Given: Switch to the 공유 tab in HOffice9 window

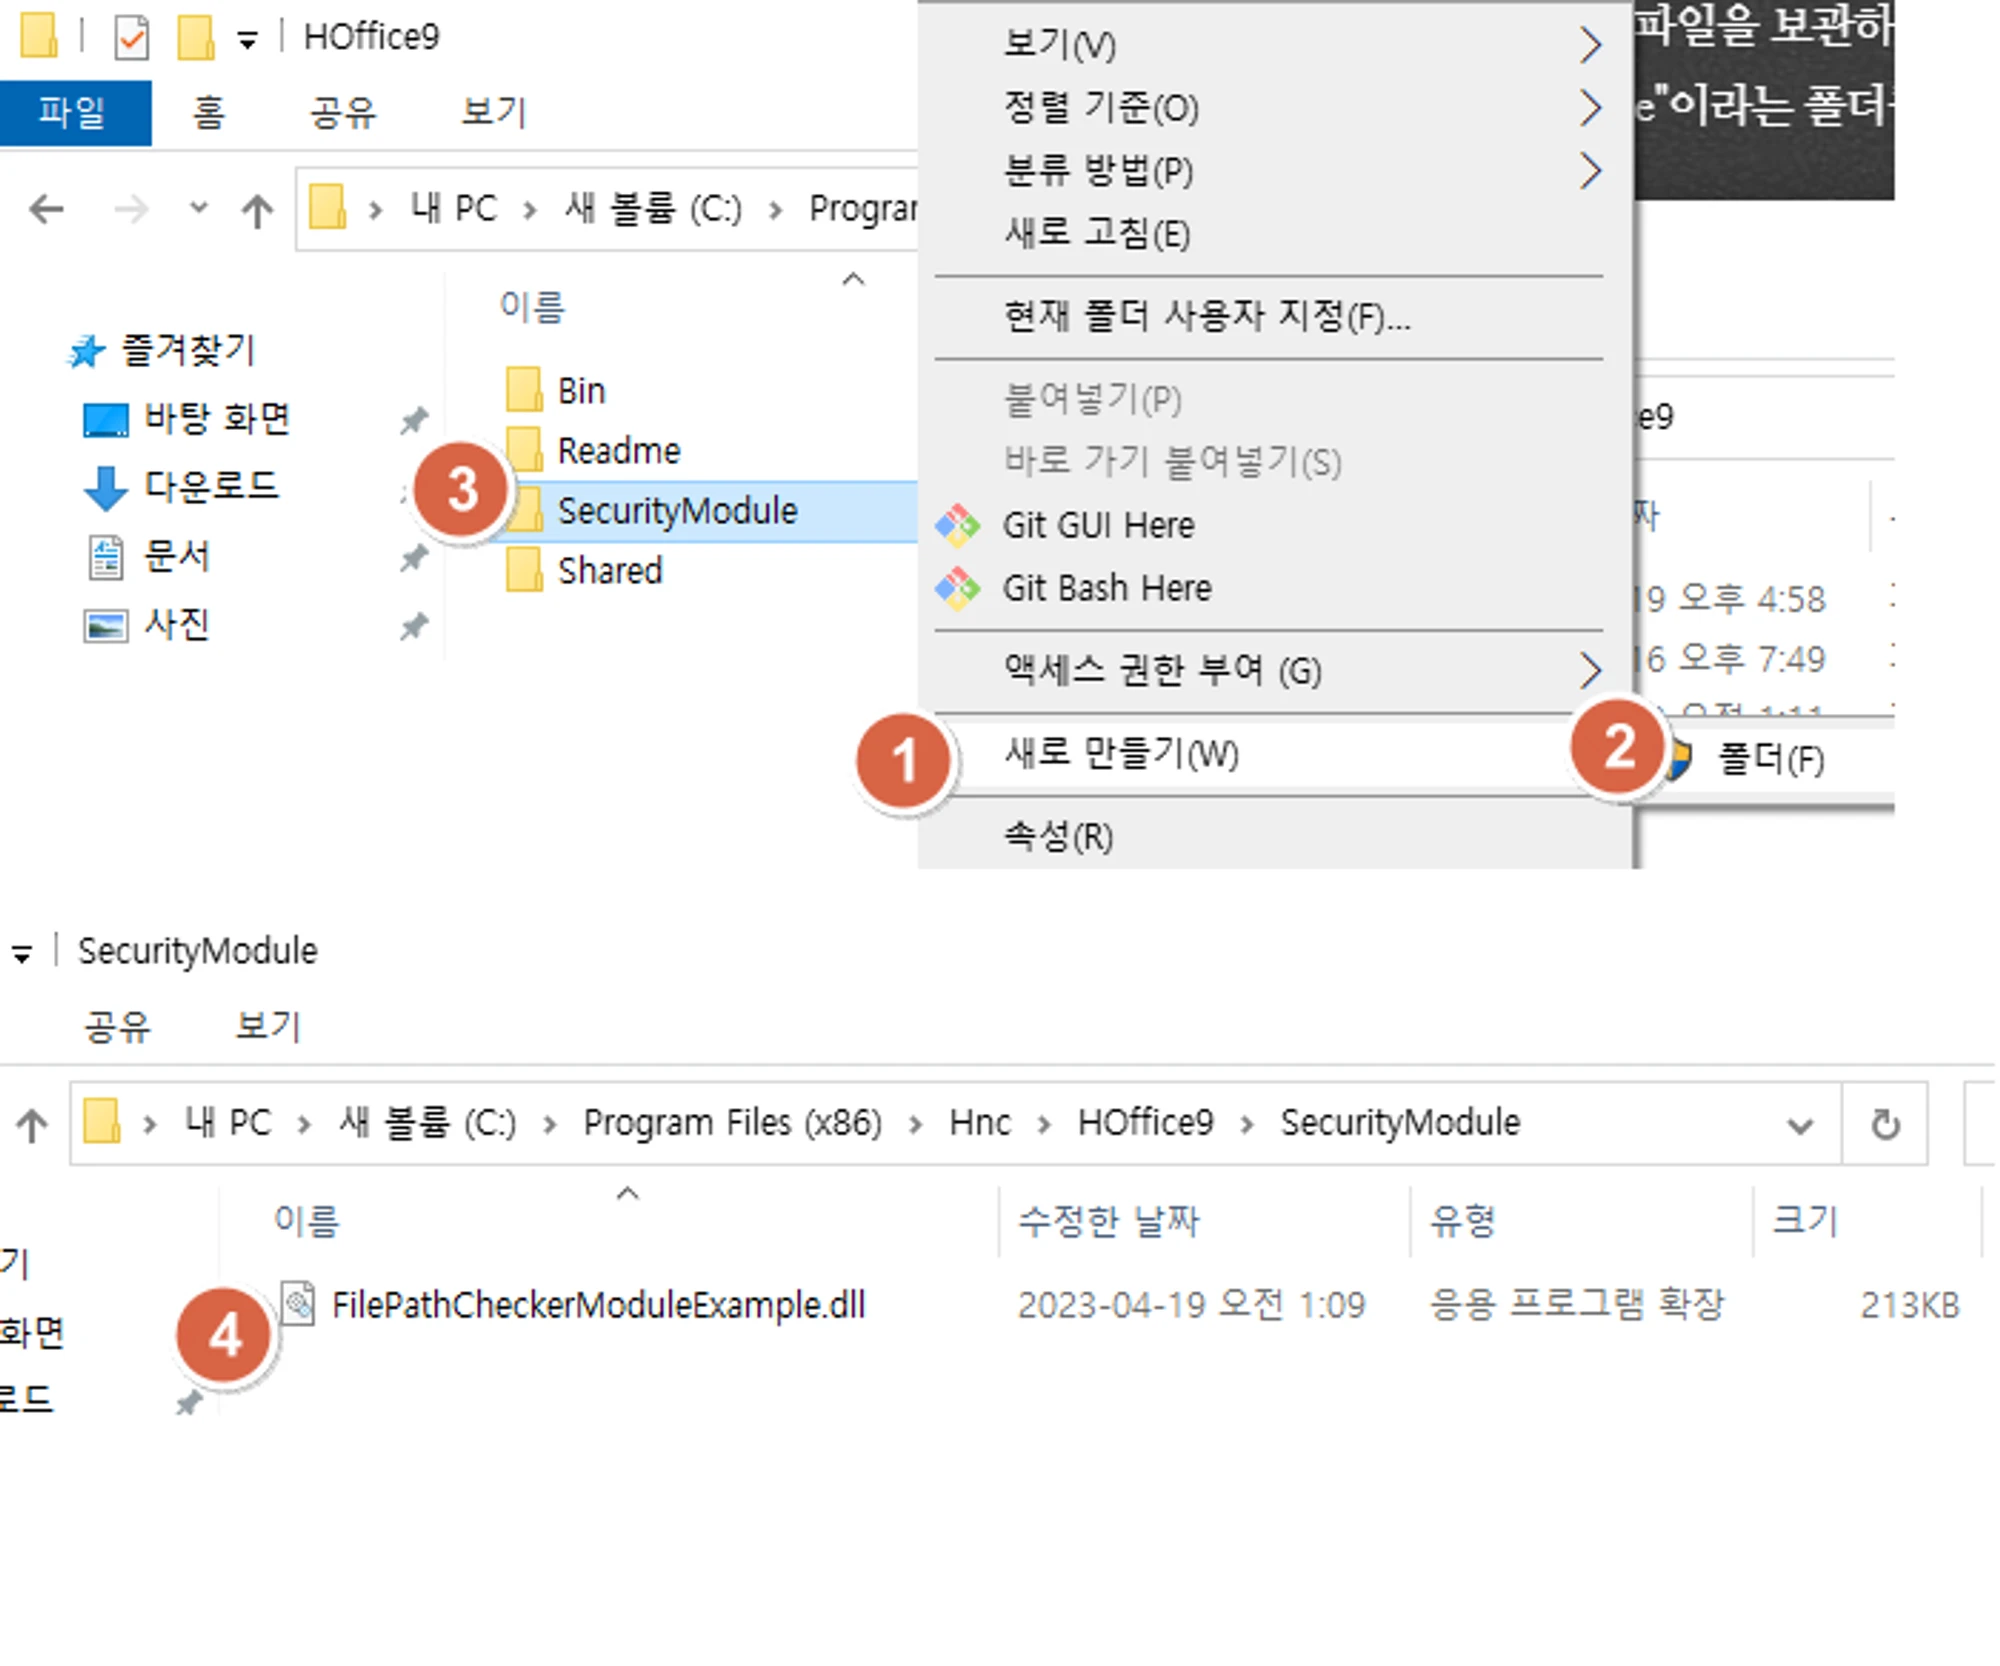Looking at the screenshot, I should point(343,112).
